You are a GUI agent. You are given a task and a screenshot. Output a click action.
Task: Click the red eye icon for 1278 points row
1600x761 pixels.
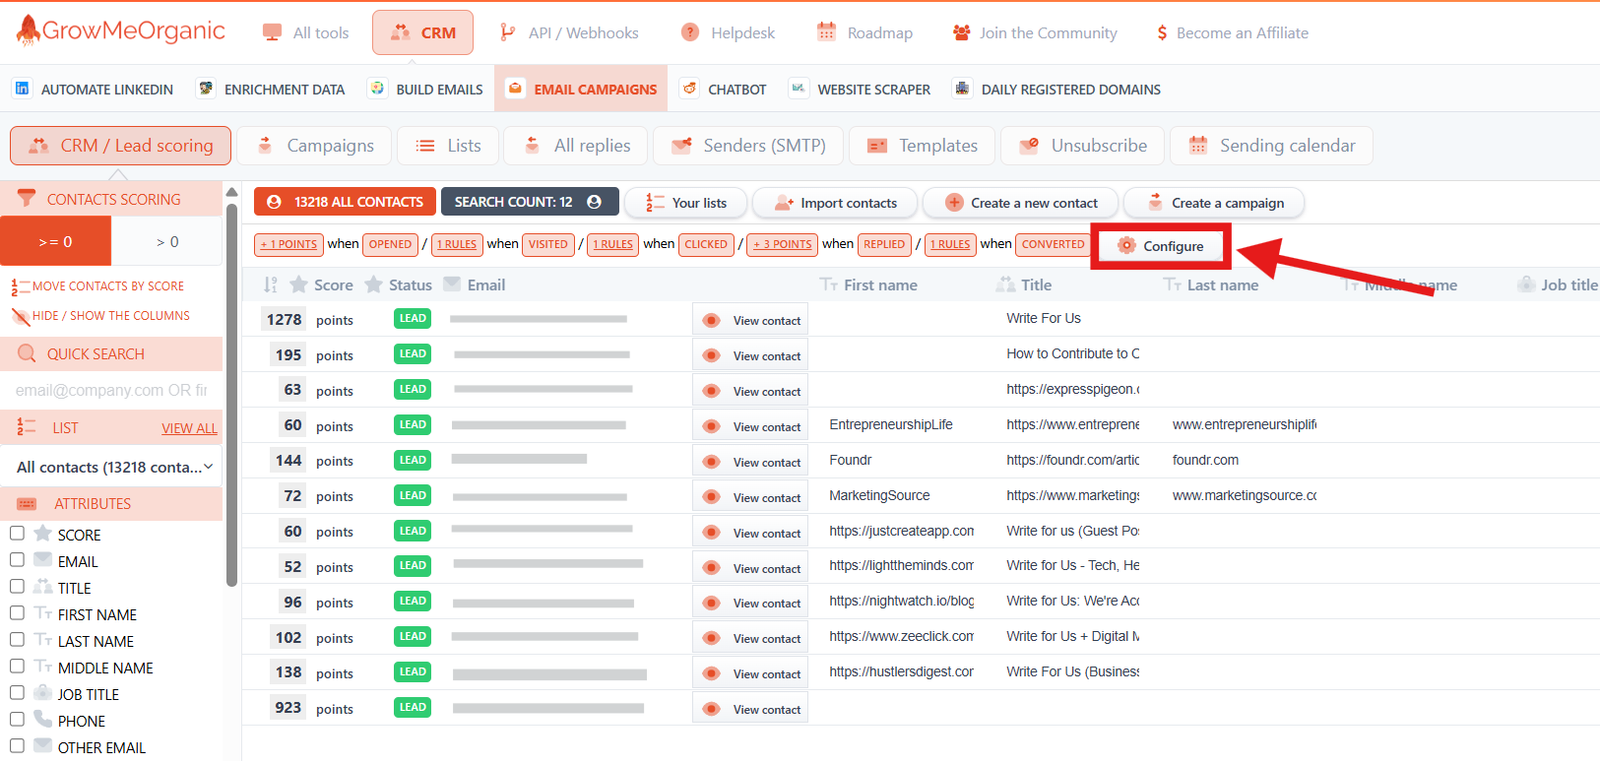[711, 320]
